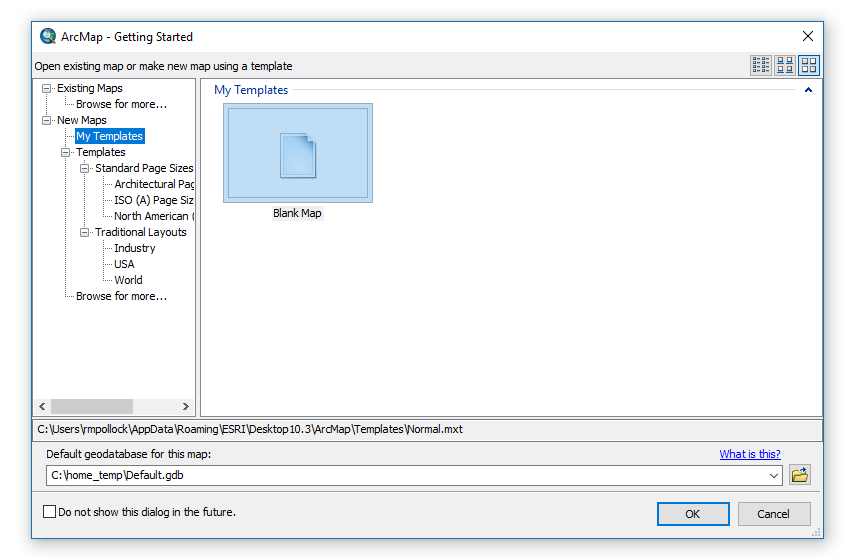Collapse the Standard Page Sizes node

[85, 168]
